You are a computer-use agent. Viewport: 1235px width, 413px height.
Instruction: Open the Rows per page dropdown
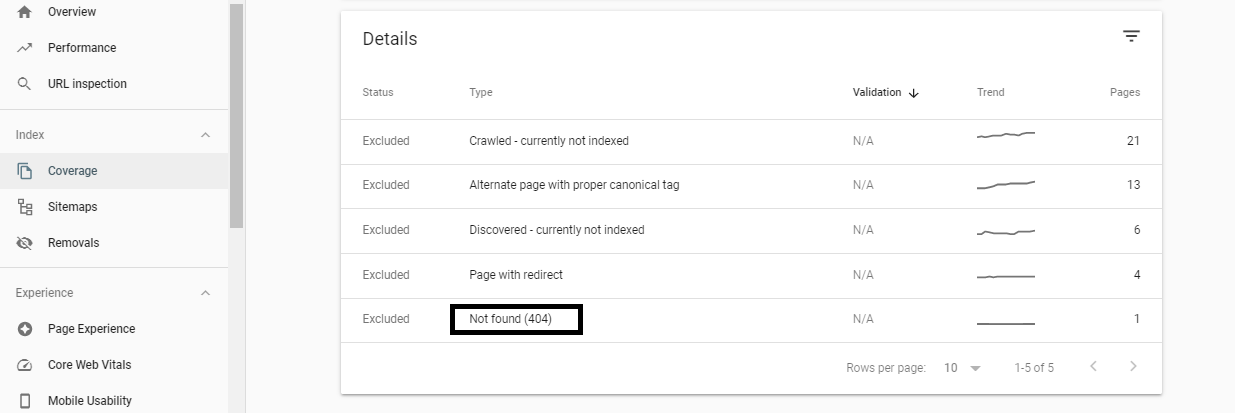(962, 368)
